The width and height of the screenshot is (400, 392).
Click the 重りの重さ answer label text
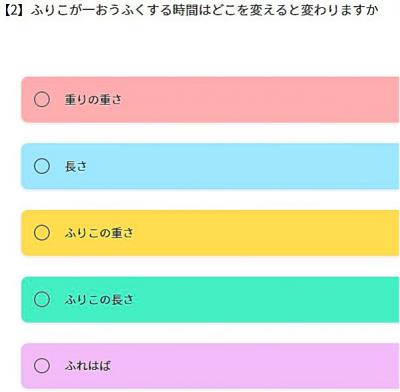tap(93, 99)
